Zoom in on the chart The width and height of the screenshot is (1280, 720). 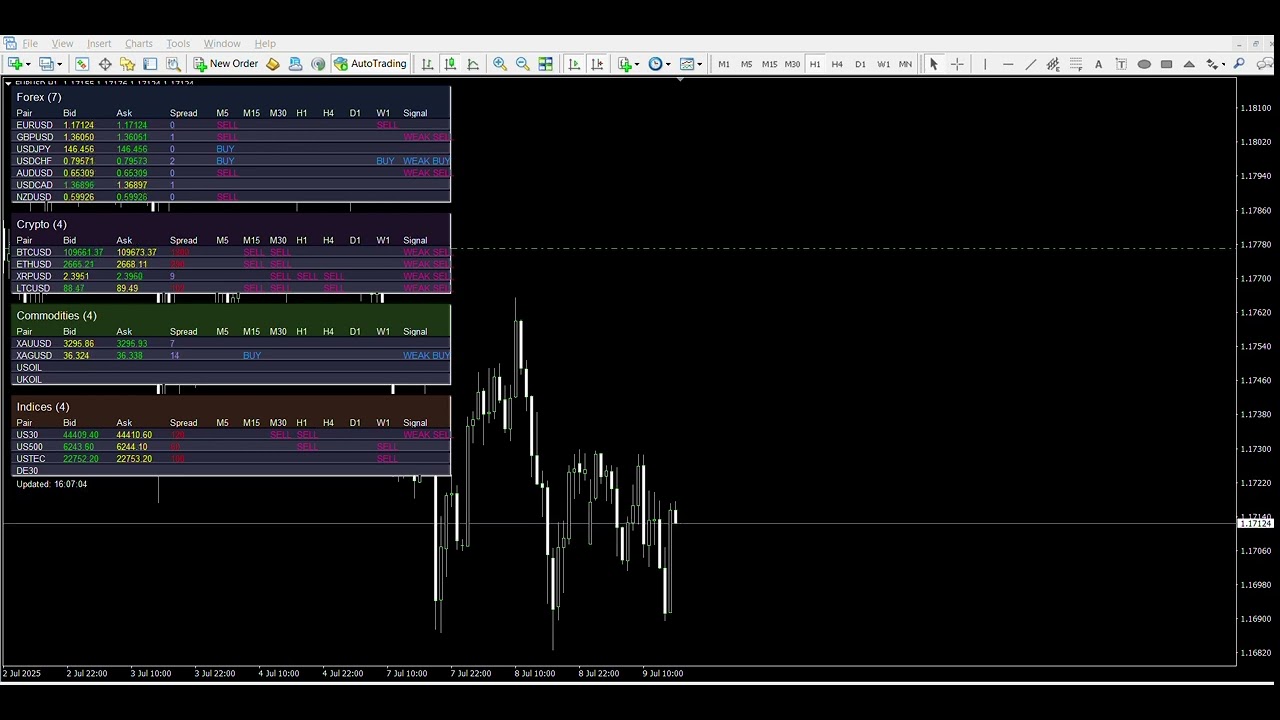[x=499, y=64]
